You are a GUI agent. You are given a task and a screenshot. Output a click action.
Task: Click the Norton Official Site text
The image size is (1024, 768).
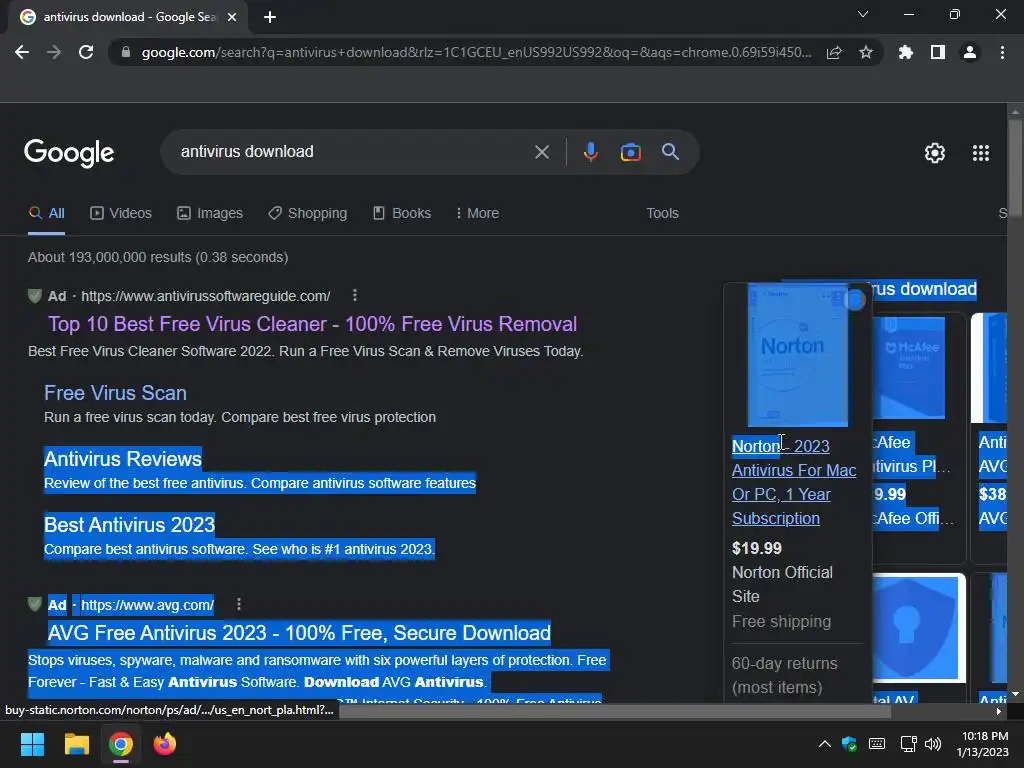click(782, 584)
